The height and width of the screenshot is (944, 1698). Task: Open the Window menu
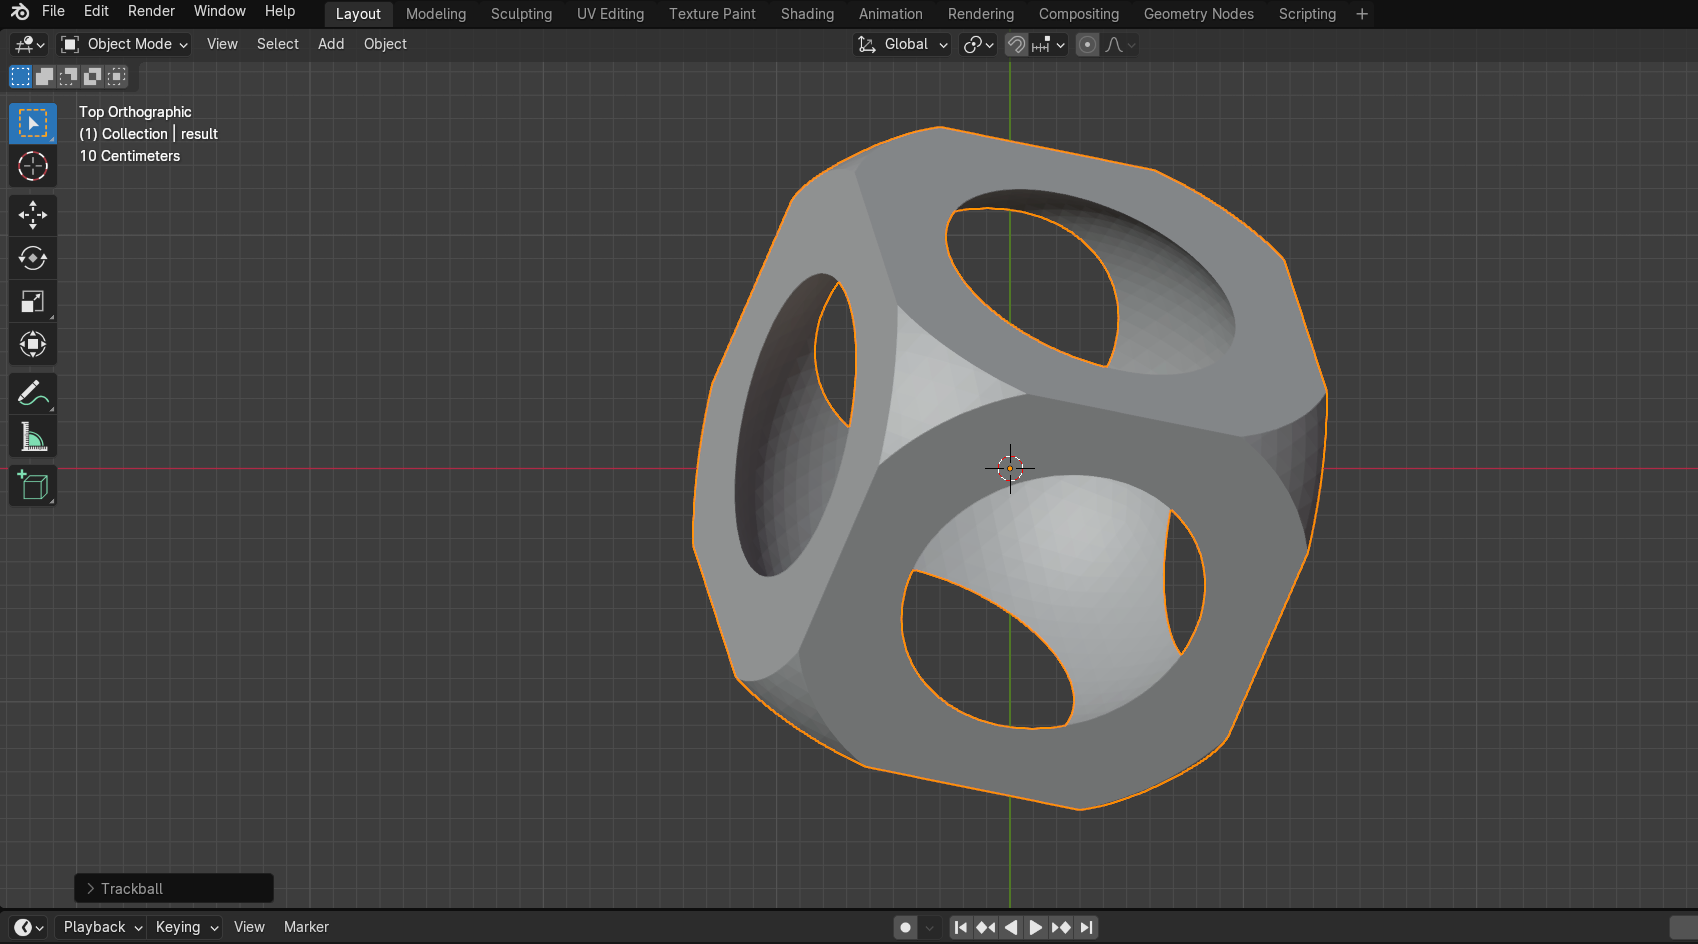219,11
